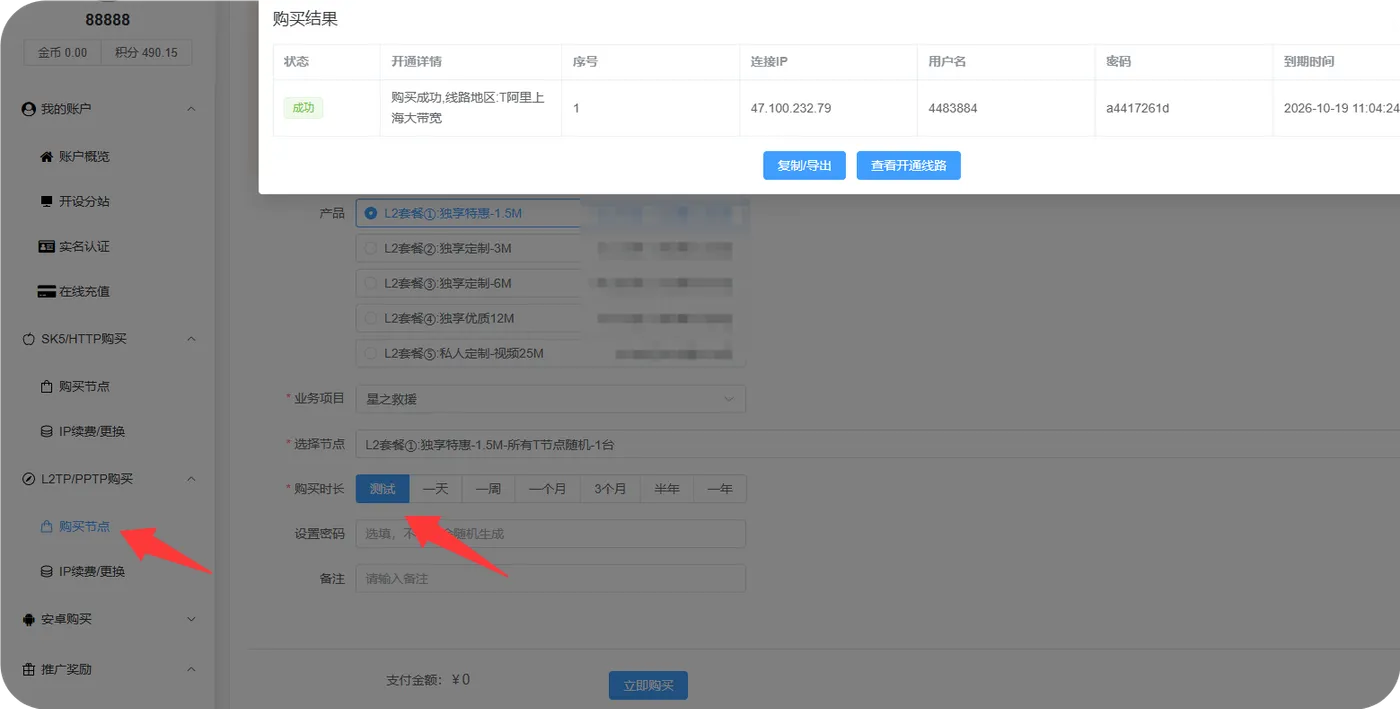This screenshot has width=1400, height=709.
Task: Choose 一周 purchase duration
Action: coord(489,489)
